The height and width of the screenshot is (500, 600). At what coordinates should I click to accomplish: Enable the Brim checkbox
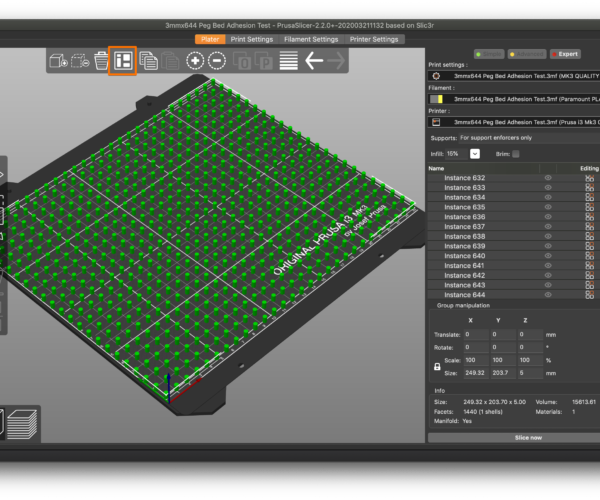pos(515,154)
